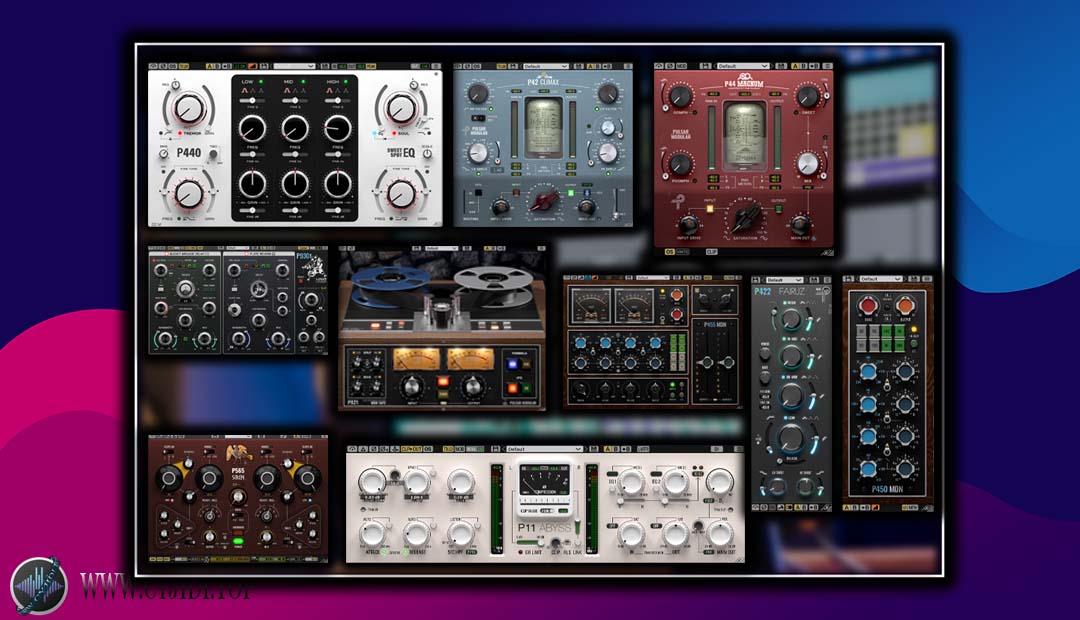Click the save preset icon in P11 Abyss toolbar

(495, 449)
